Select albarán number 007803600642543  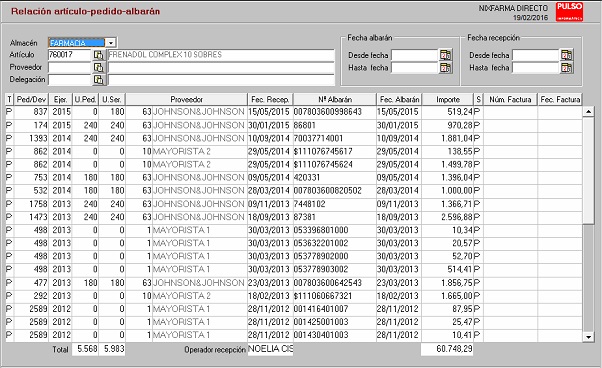pos(328,283)
